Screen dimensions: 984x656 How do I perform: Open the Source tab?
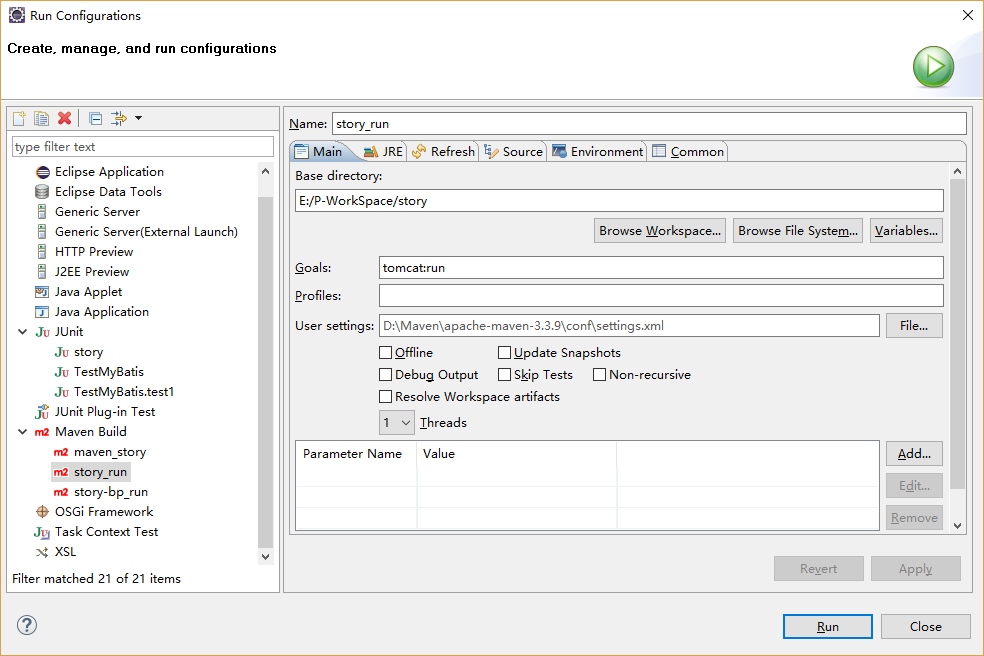[x=514, y=152]
